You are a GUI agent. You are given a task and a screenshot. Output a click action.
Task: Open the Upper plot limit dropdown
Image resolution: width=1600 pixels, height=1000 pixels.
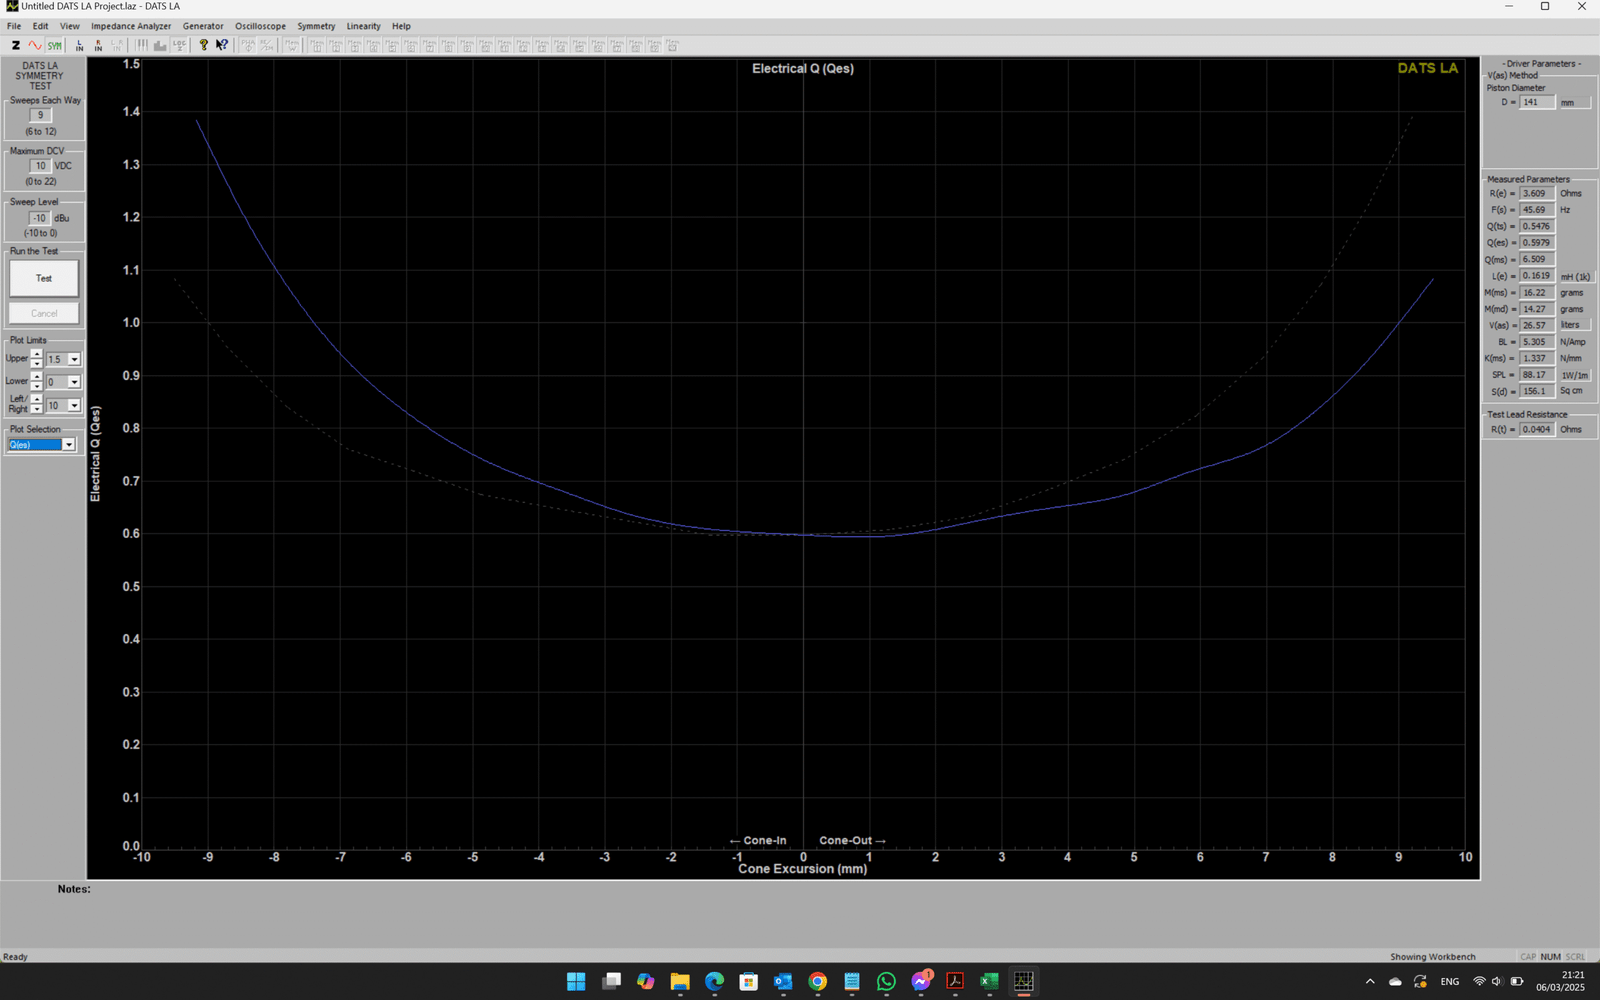coord(74,359)
